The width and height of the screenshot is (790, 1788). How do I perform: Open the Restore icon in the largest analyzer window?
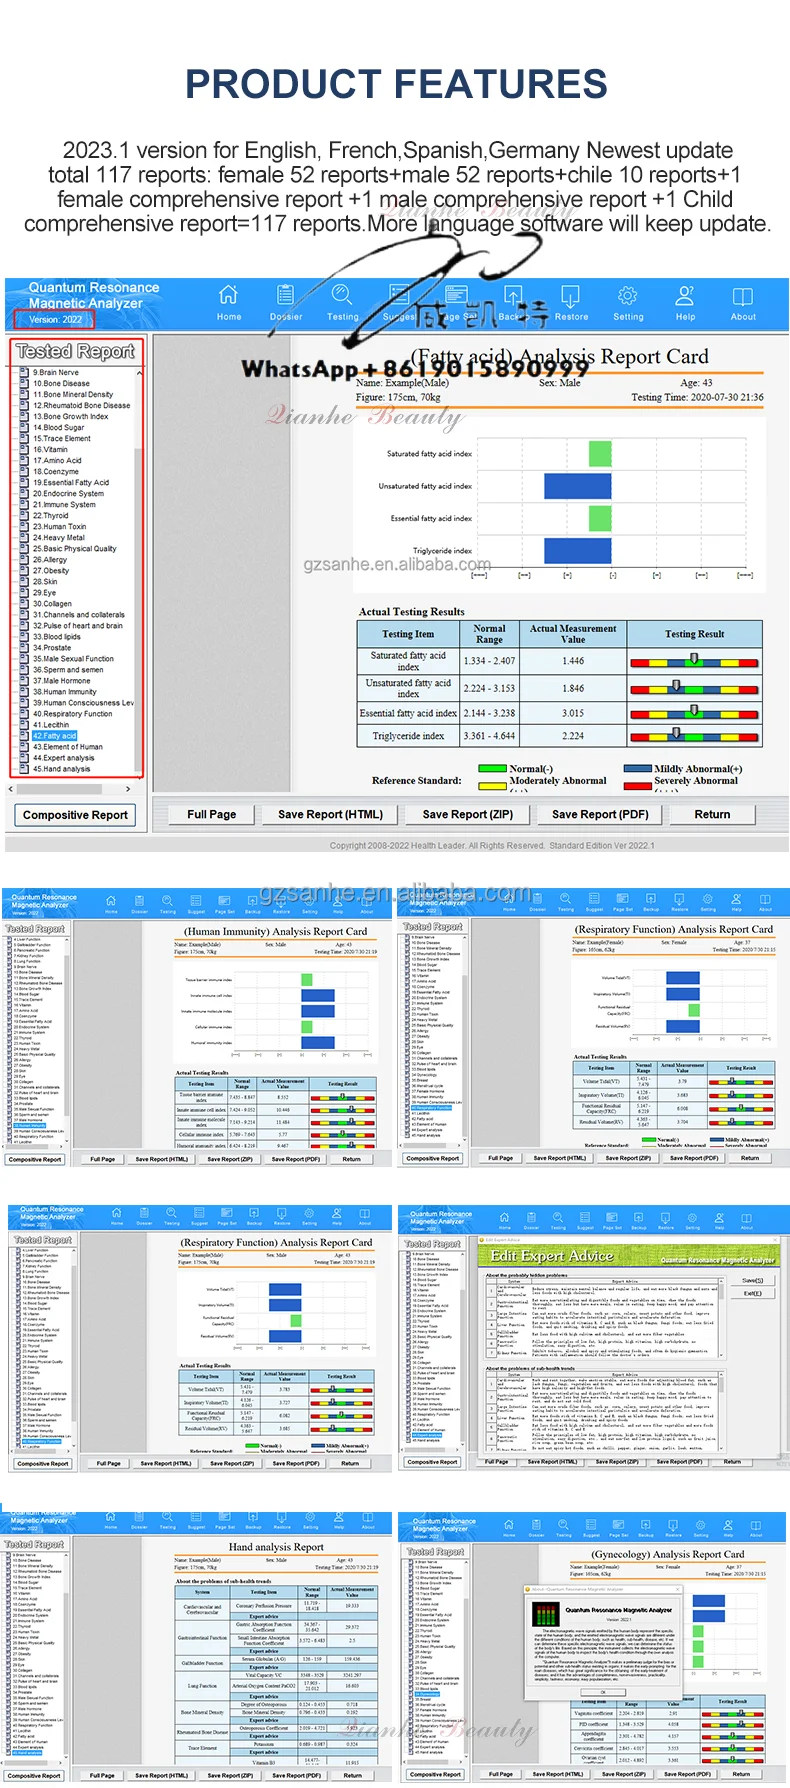pyautogui.click(x=571, y=302)
